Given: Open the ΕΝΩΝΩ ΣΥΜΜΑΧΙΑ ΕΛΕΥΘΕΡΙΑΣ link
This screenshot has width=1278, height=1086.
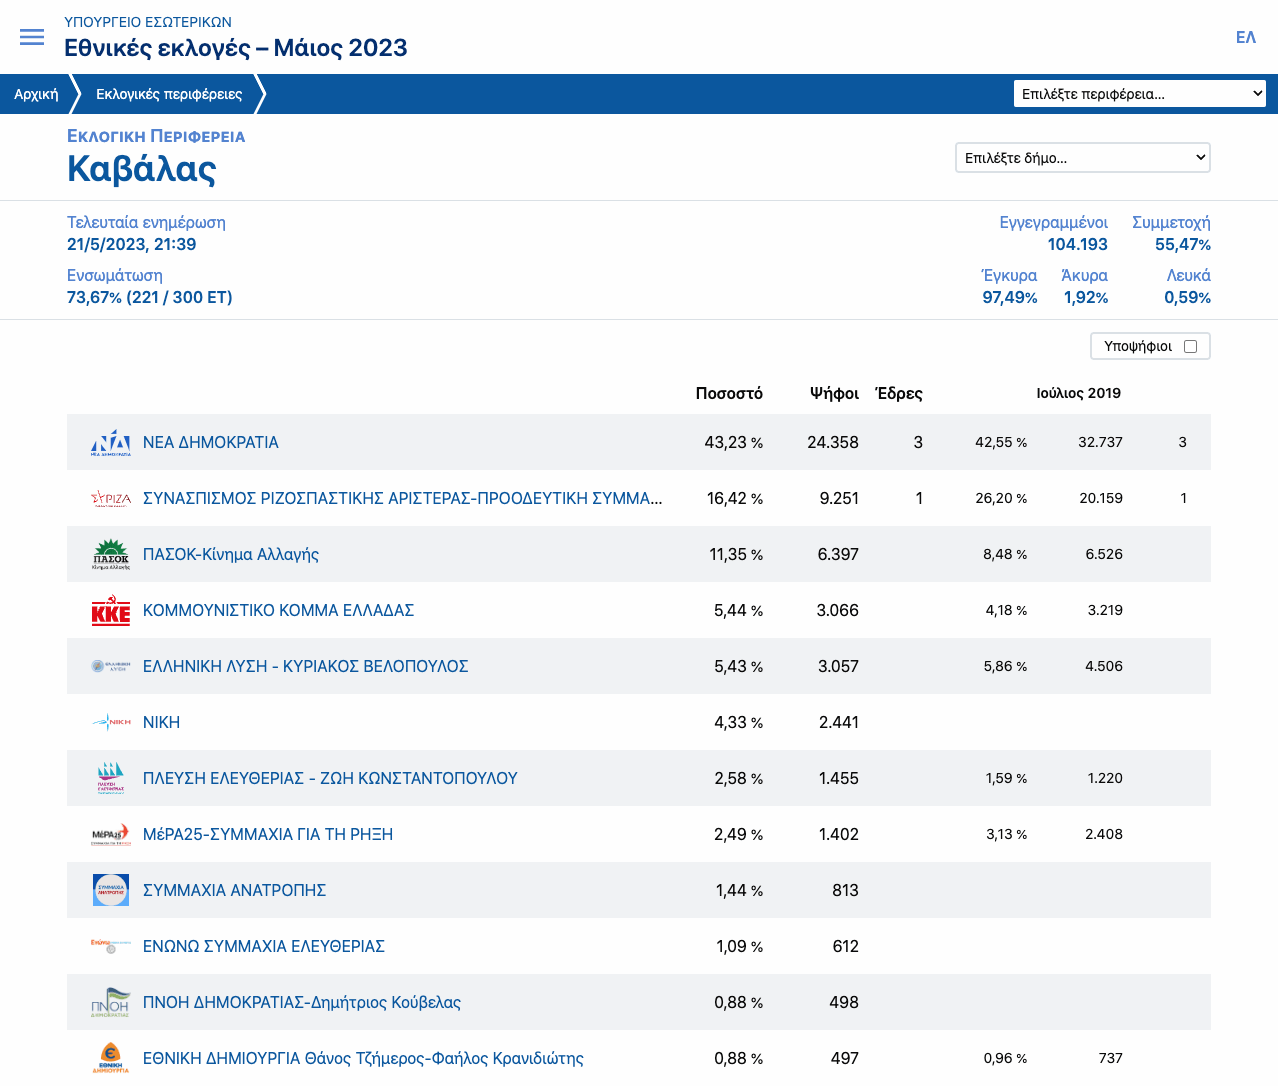Looking at the screenshot, I should point(264,946).
